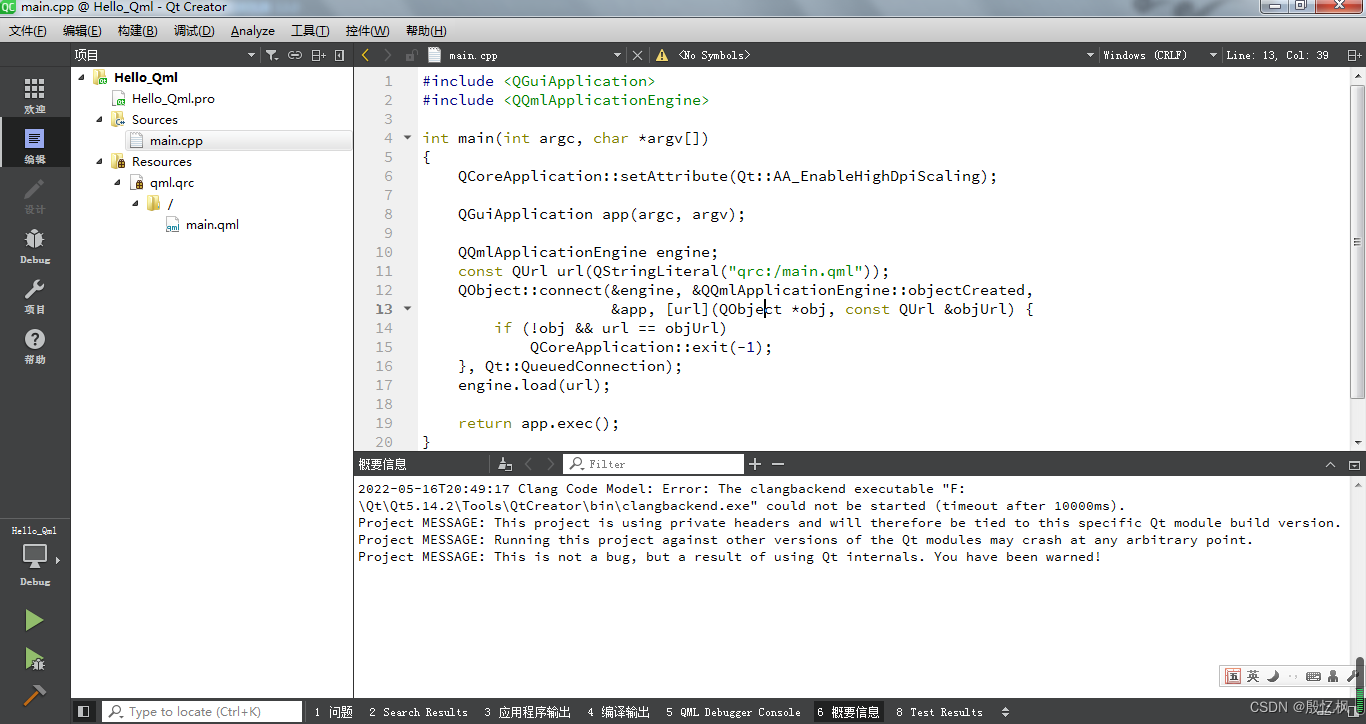Viewport: 1366px width, 724px height.
Task: Open the 控件(W) menu
Action: click(368, 31)
